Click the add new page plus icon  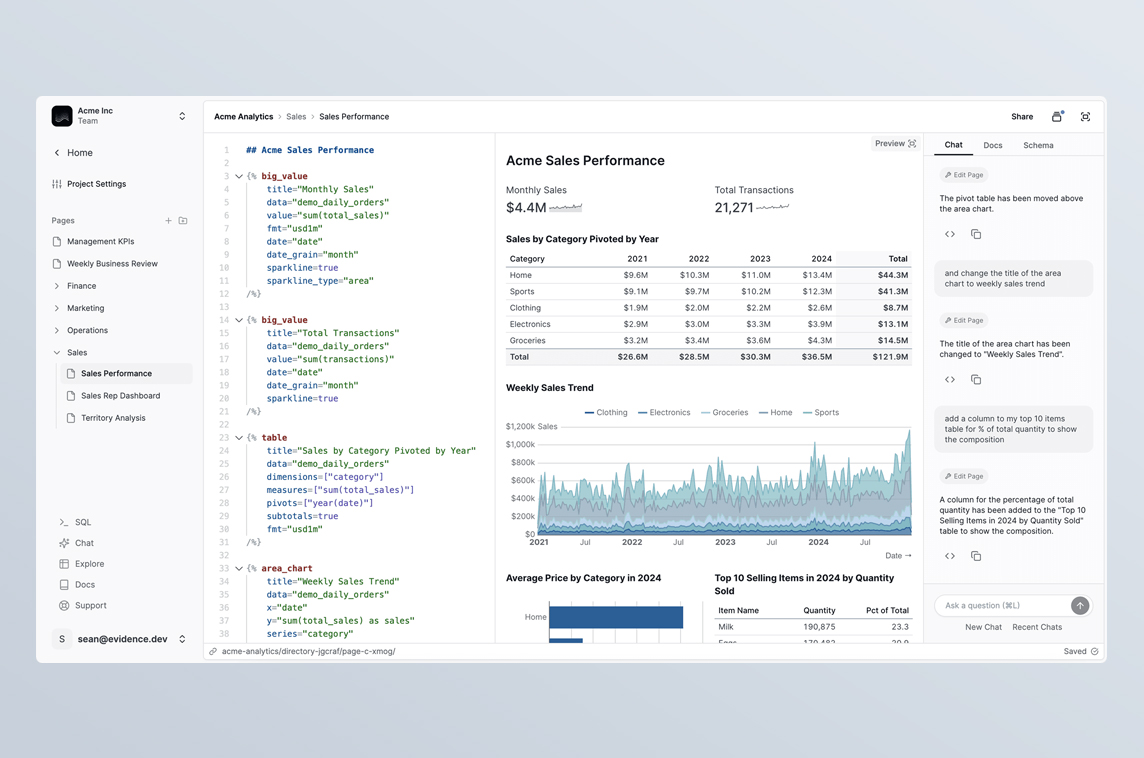pos(168,221)
